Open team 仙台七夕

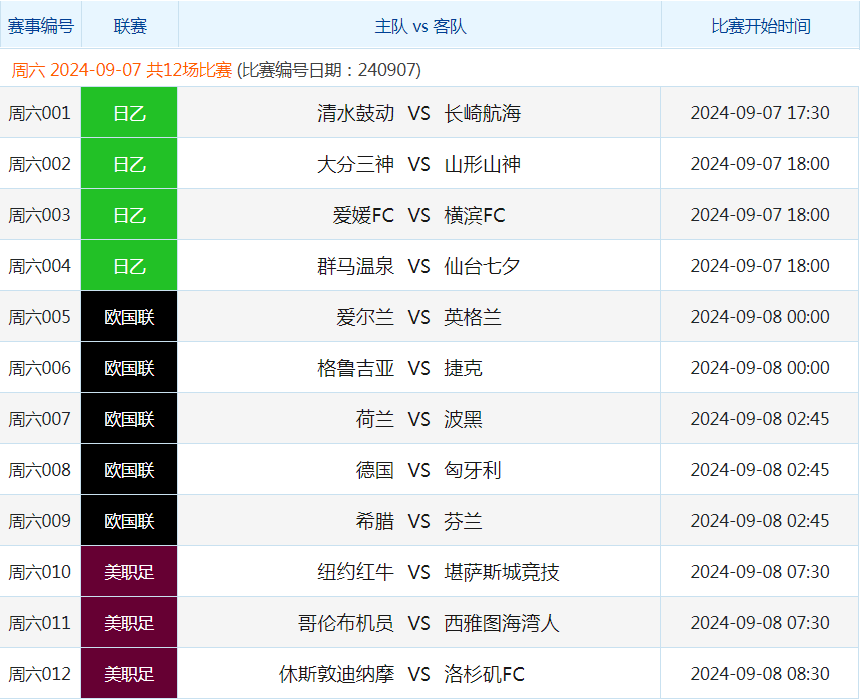tap(483, 266)
